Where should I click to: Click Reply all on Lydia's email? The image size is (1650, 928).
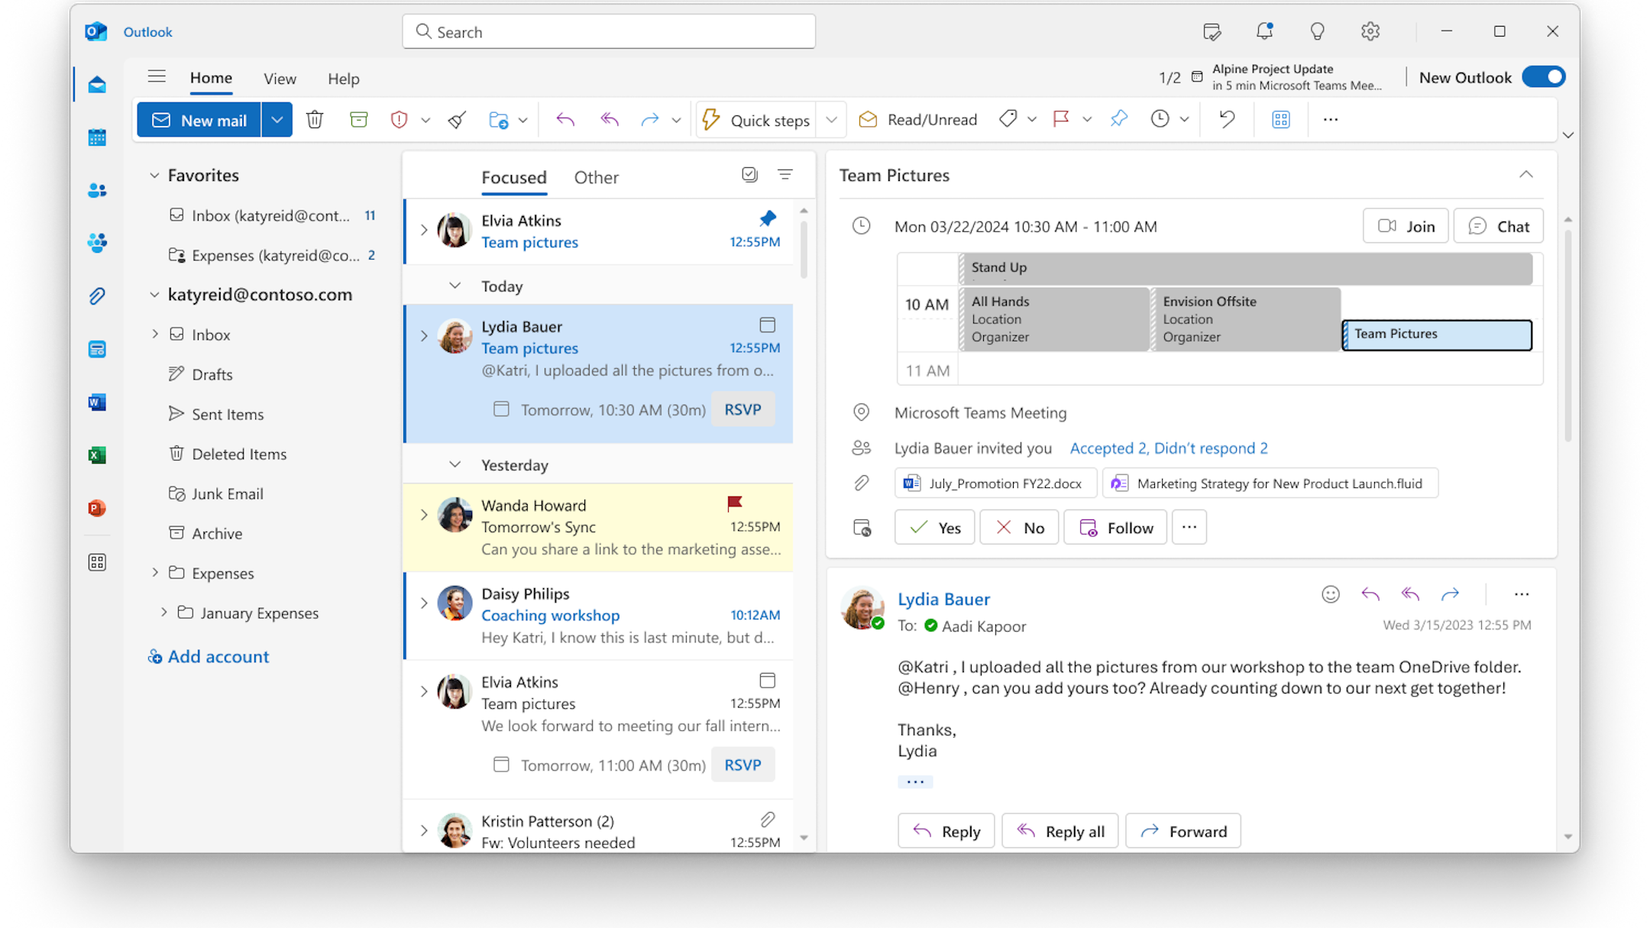pyautogui.click(x=1059, y=830)
